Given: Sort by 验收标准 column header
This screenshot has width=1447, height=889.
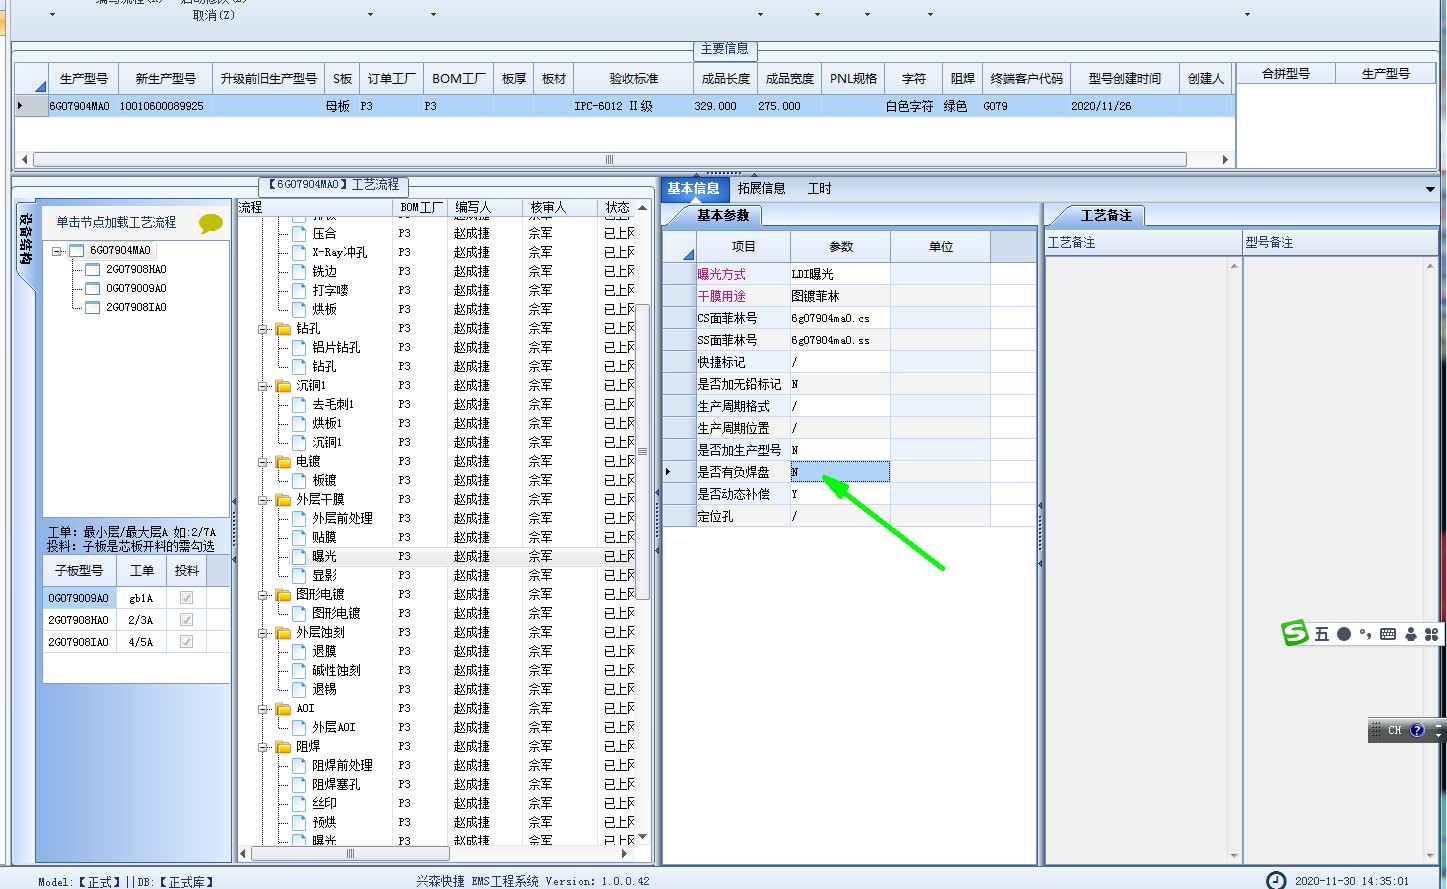Looking at the screenshot, I should coord(634,78).
